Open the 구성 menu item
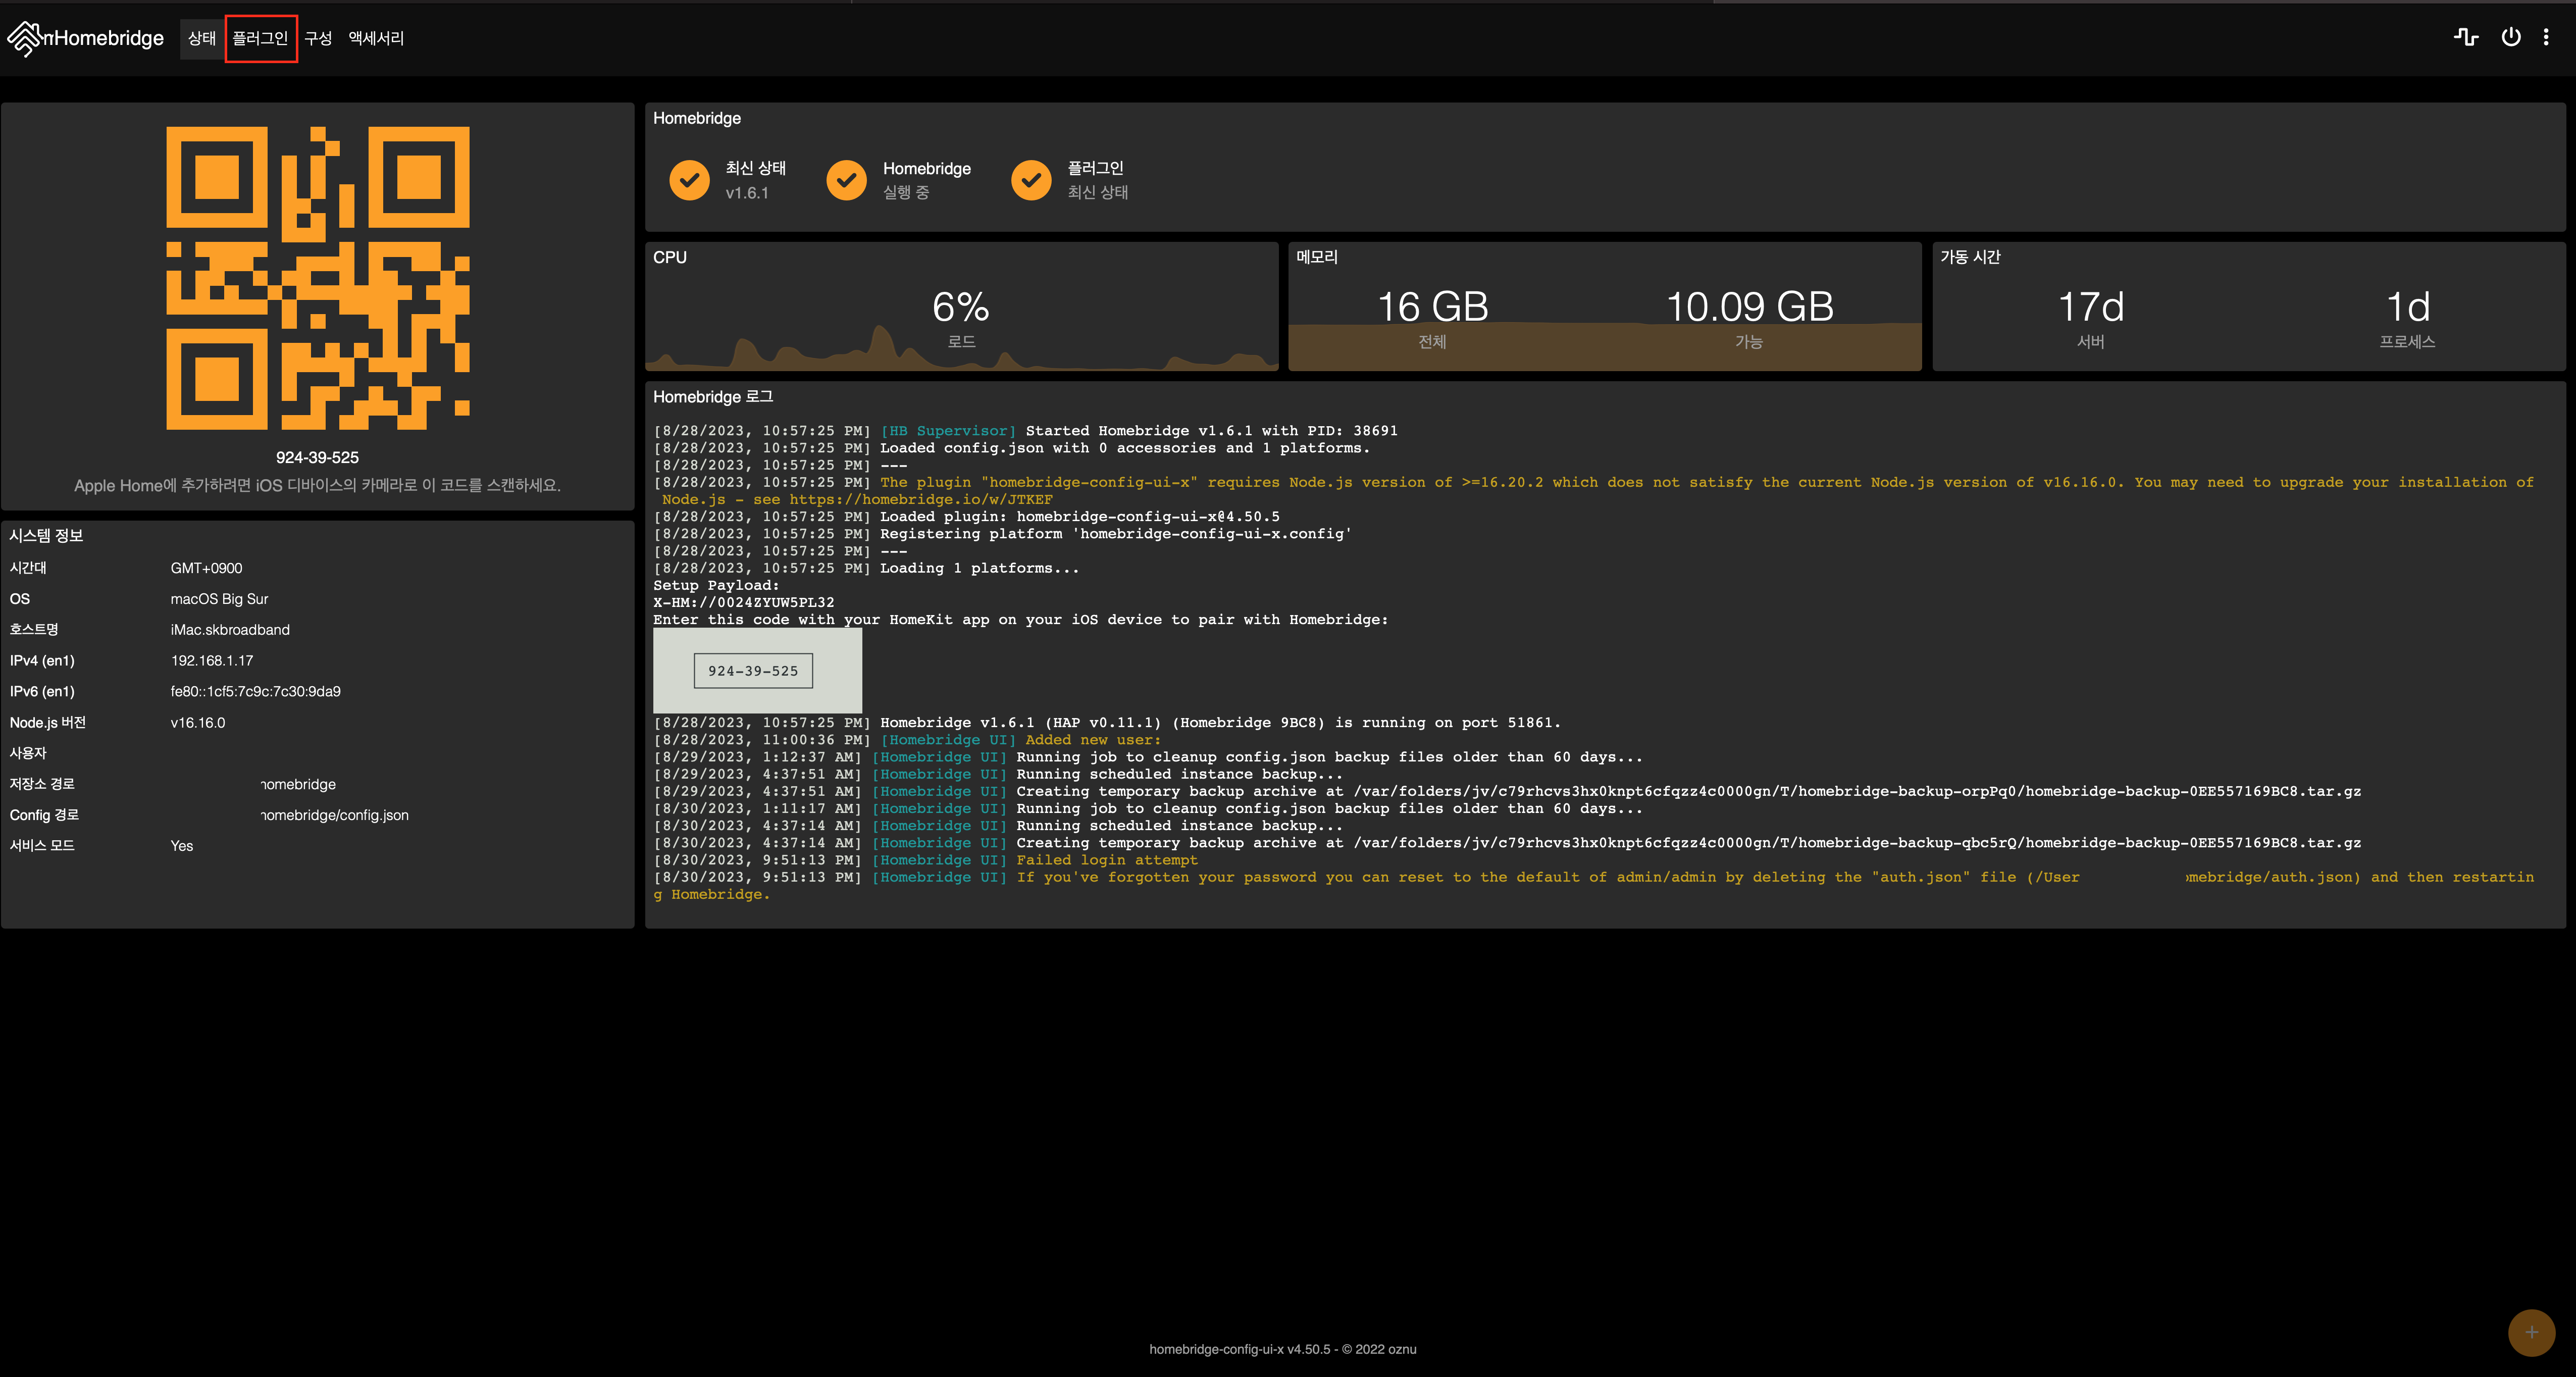 click(x=318, y=38)
